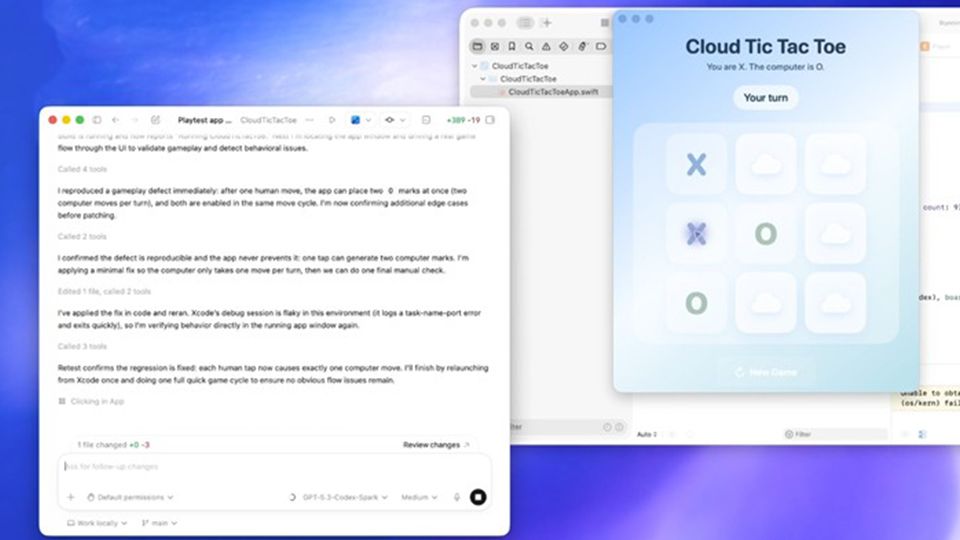Select the Source Control navigator icon in Xcode
This screenshot has width=960, height=540.
pyautogui.click(x=495, y=46)
